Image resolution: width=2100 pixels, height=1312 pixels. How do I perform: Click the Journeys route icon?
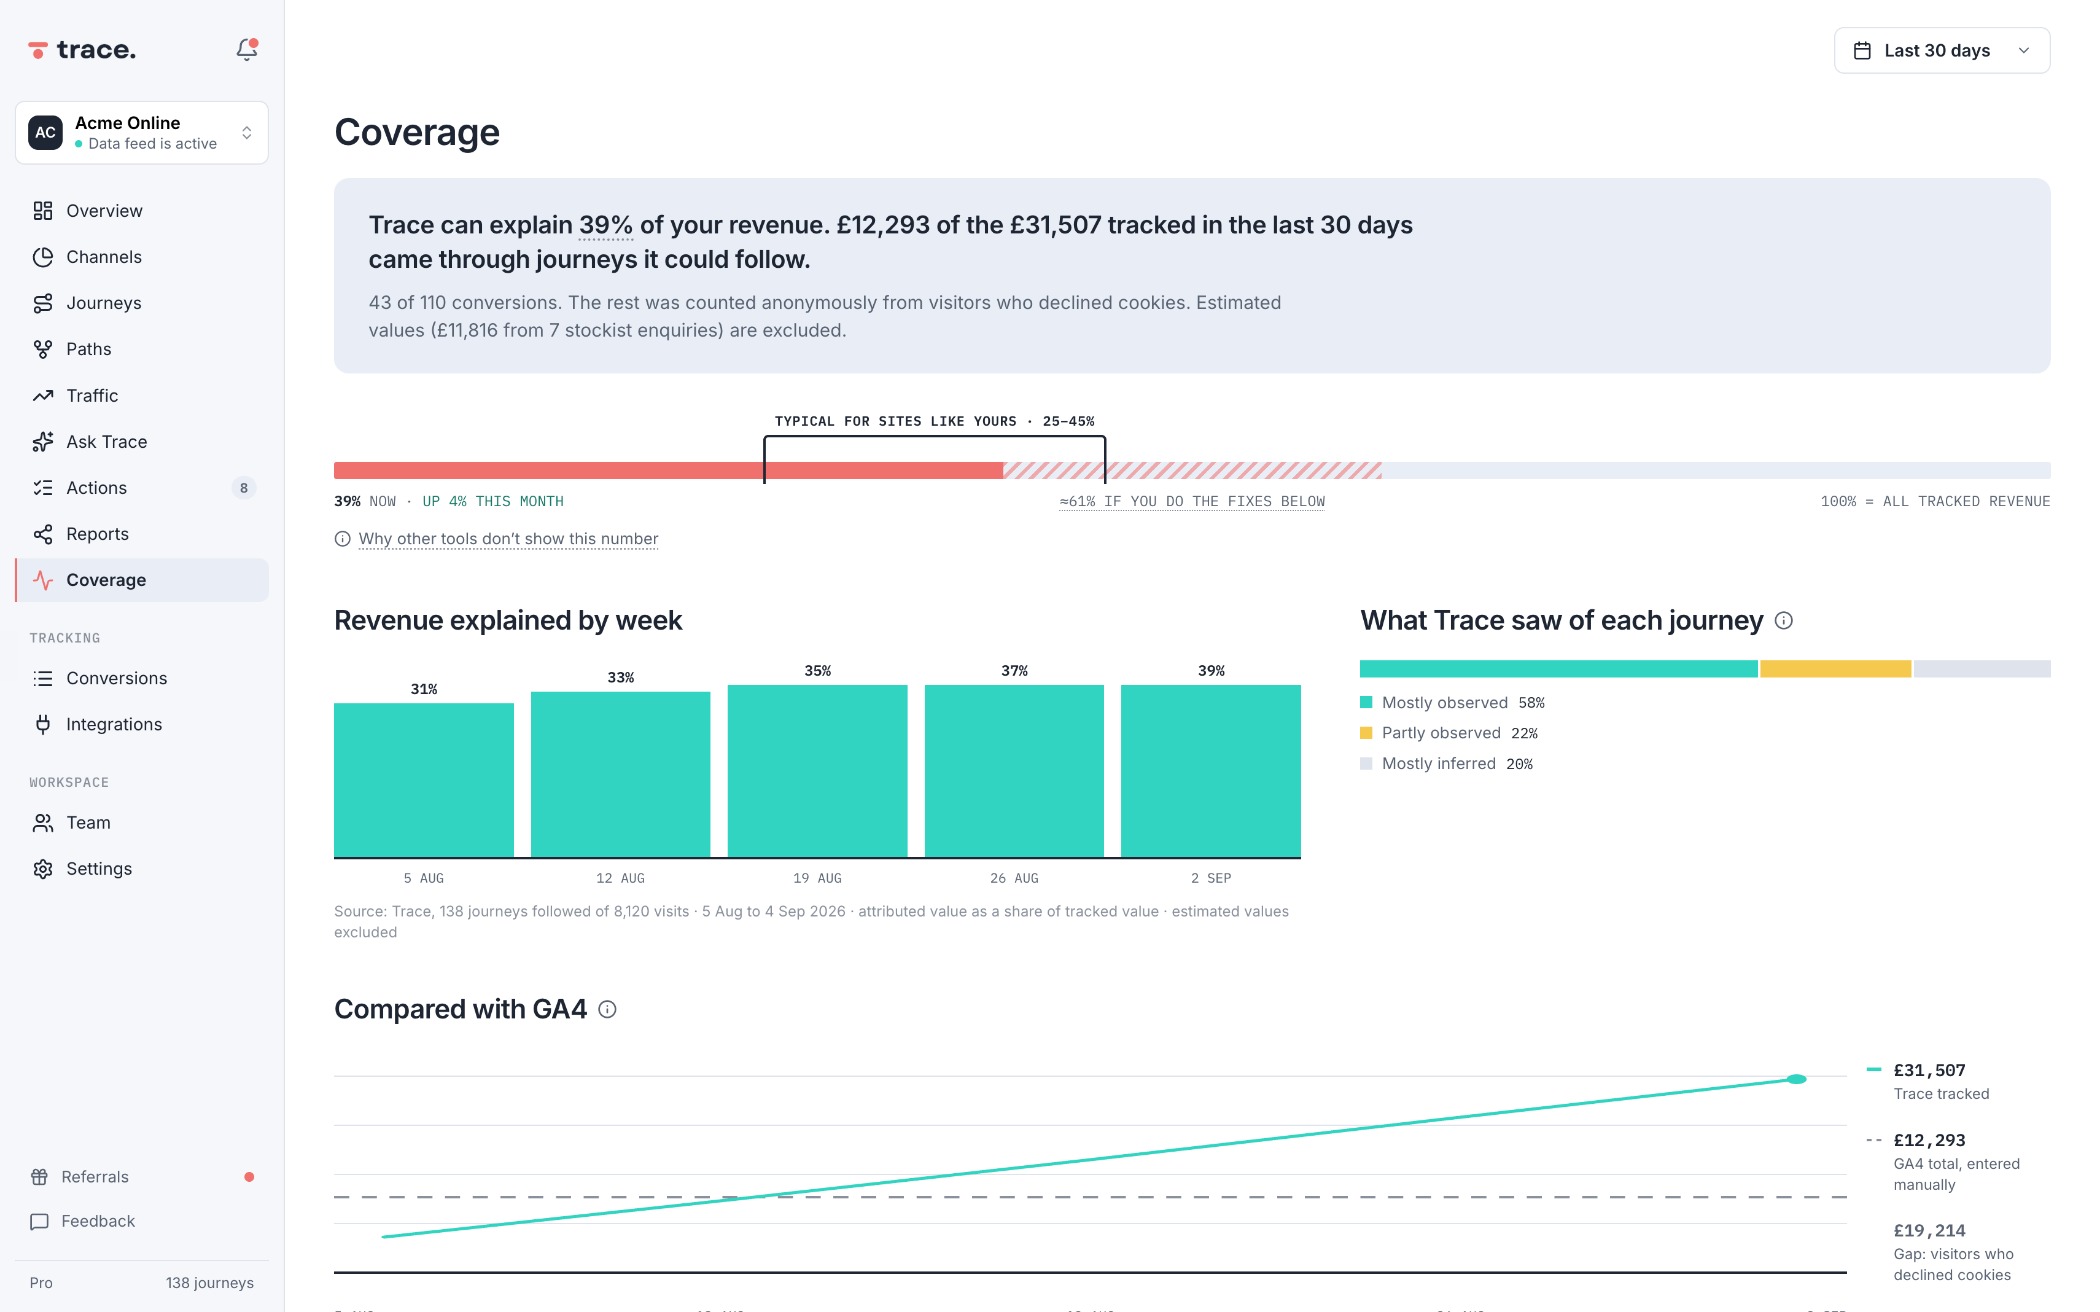pyautogui.click(x=43, y=303)
